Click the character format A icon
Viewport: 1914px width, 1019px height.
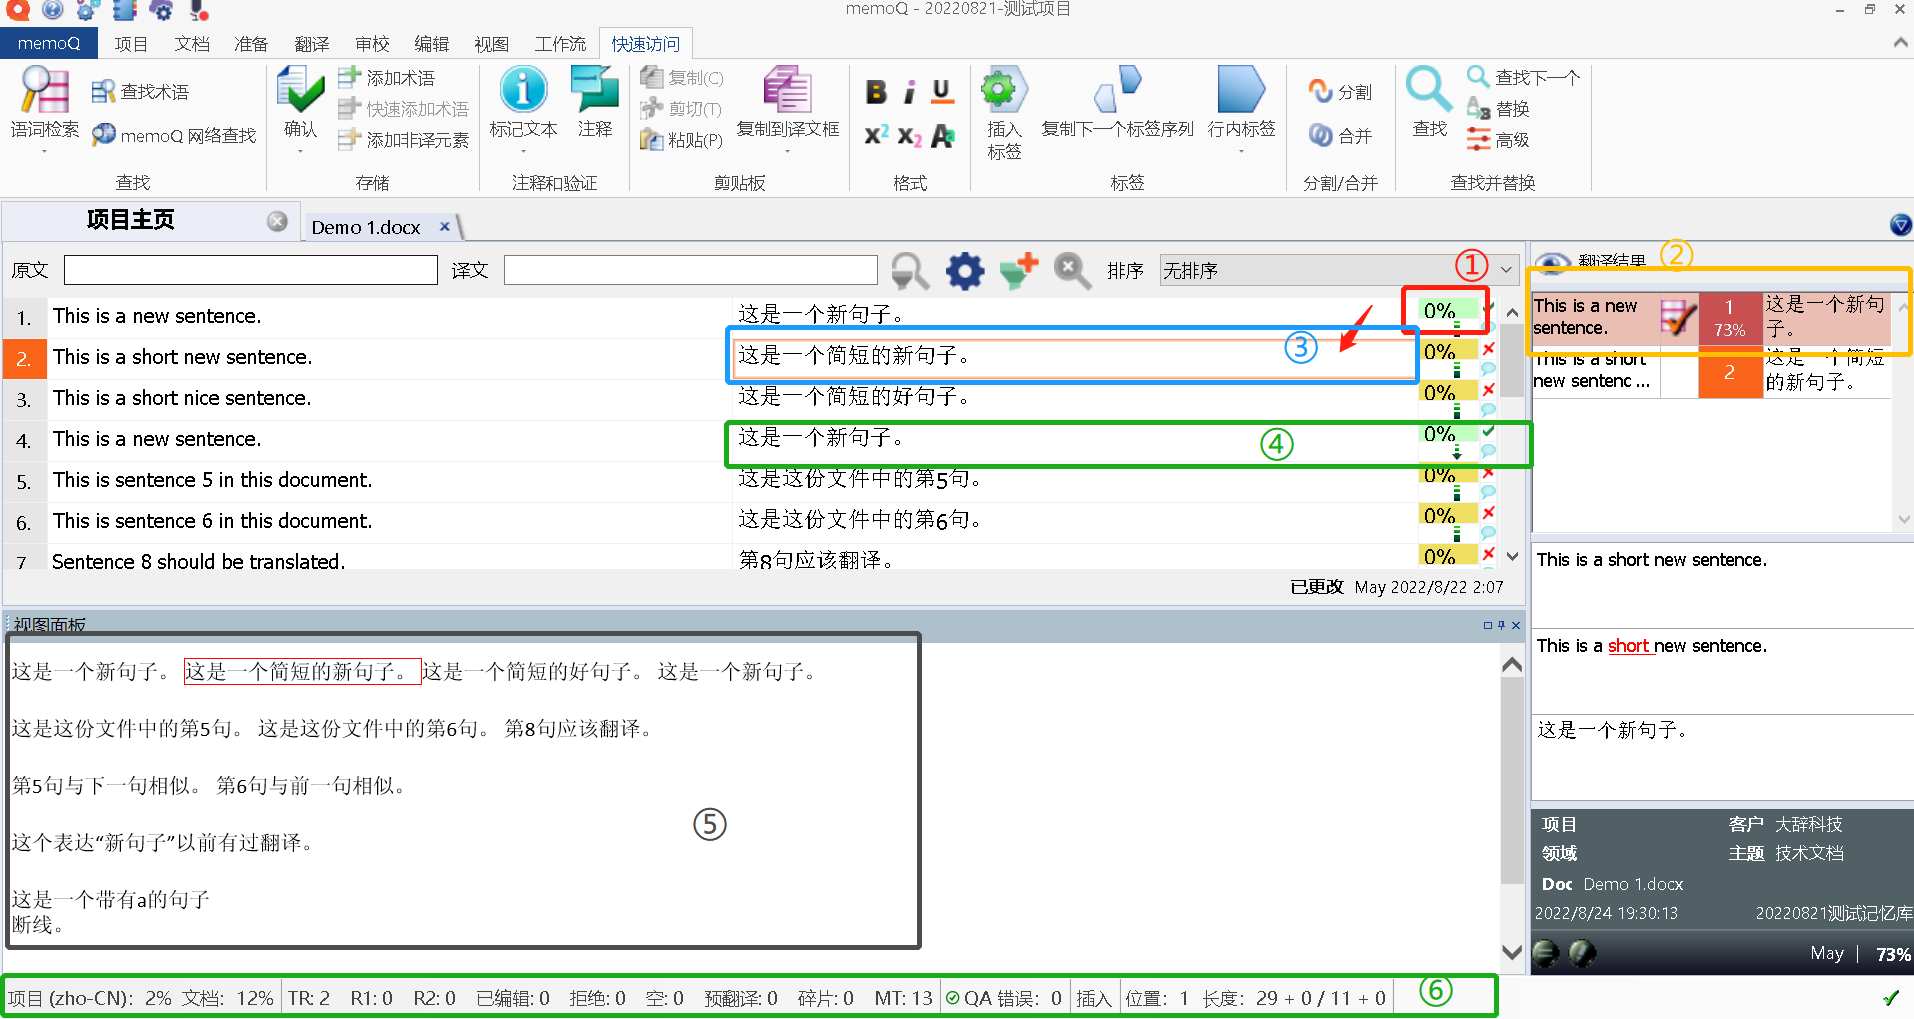(x=942, y=136)
